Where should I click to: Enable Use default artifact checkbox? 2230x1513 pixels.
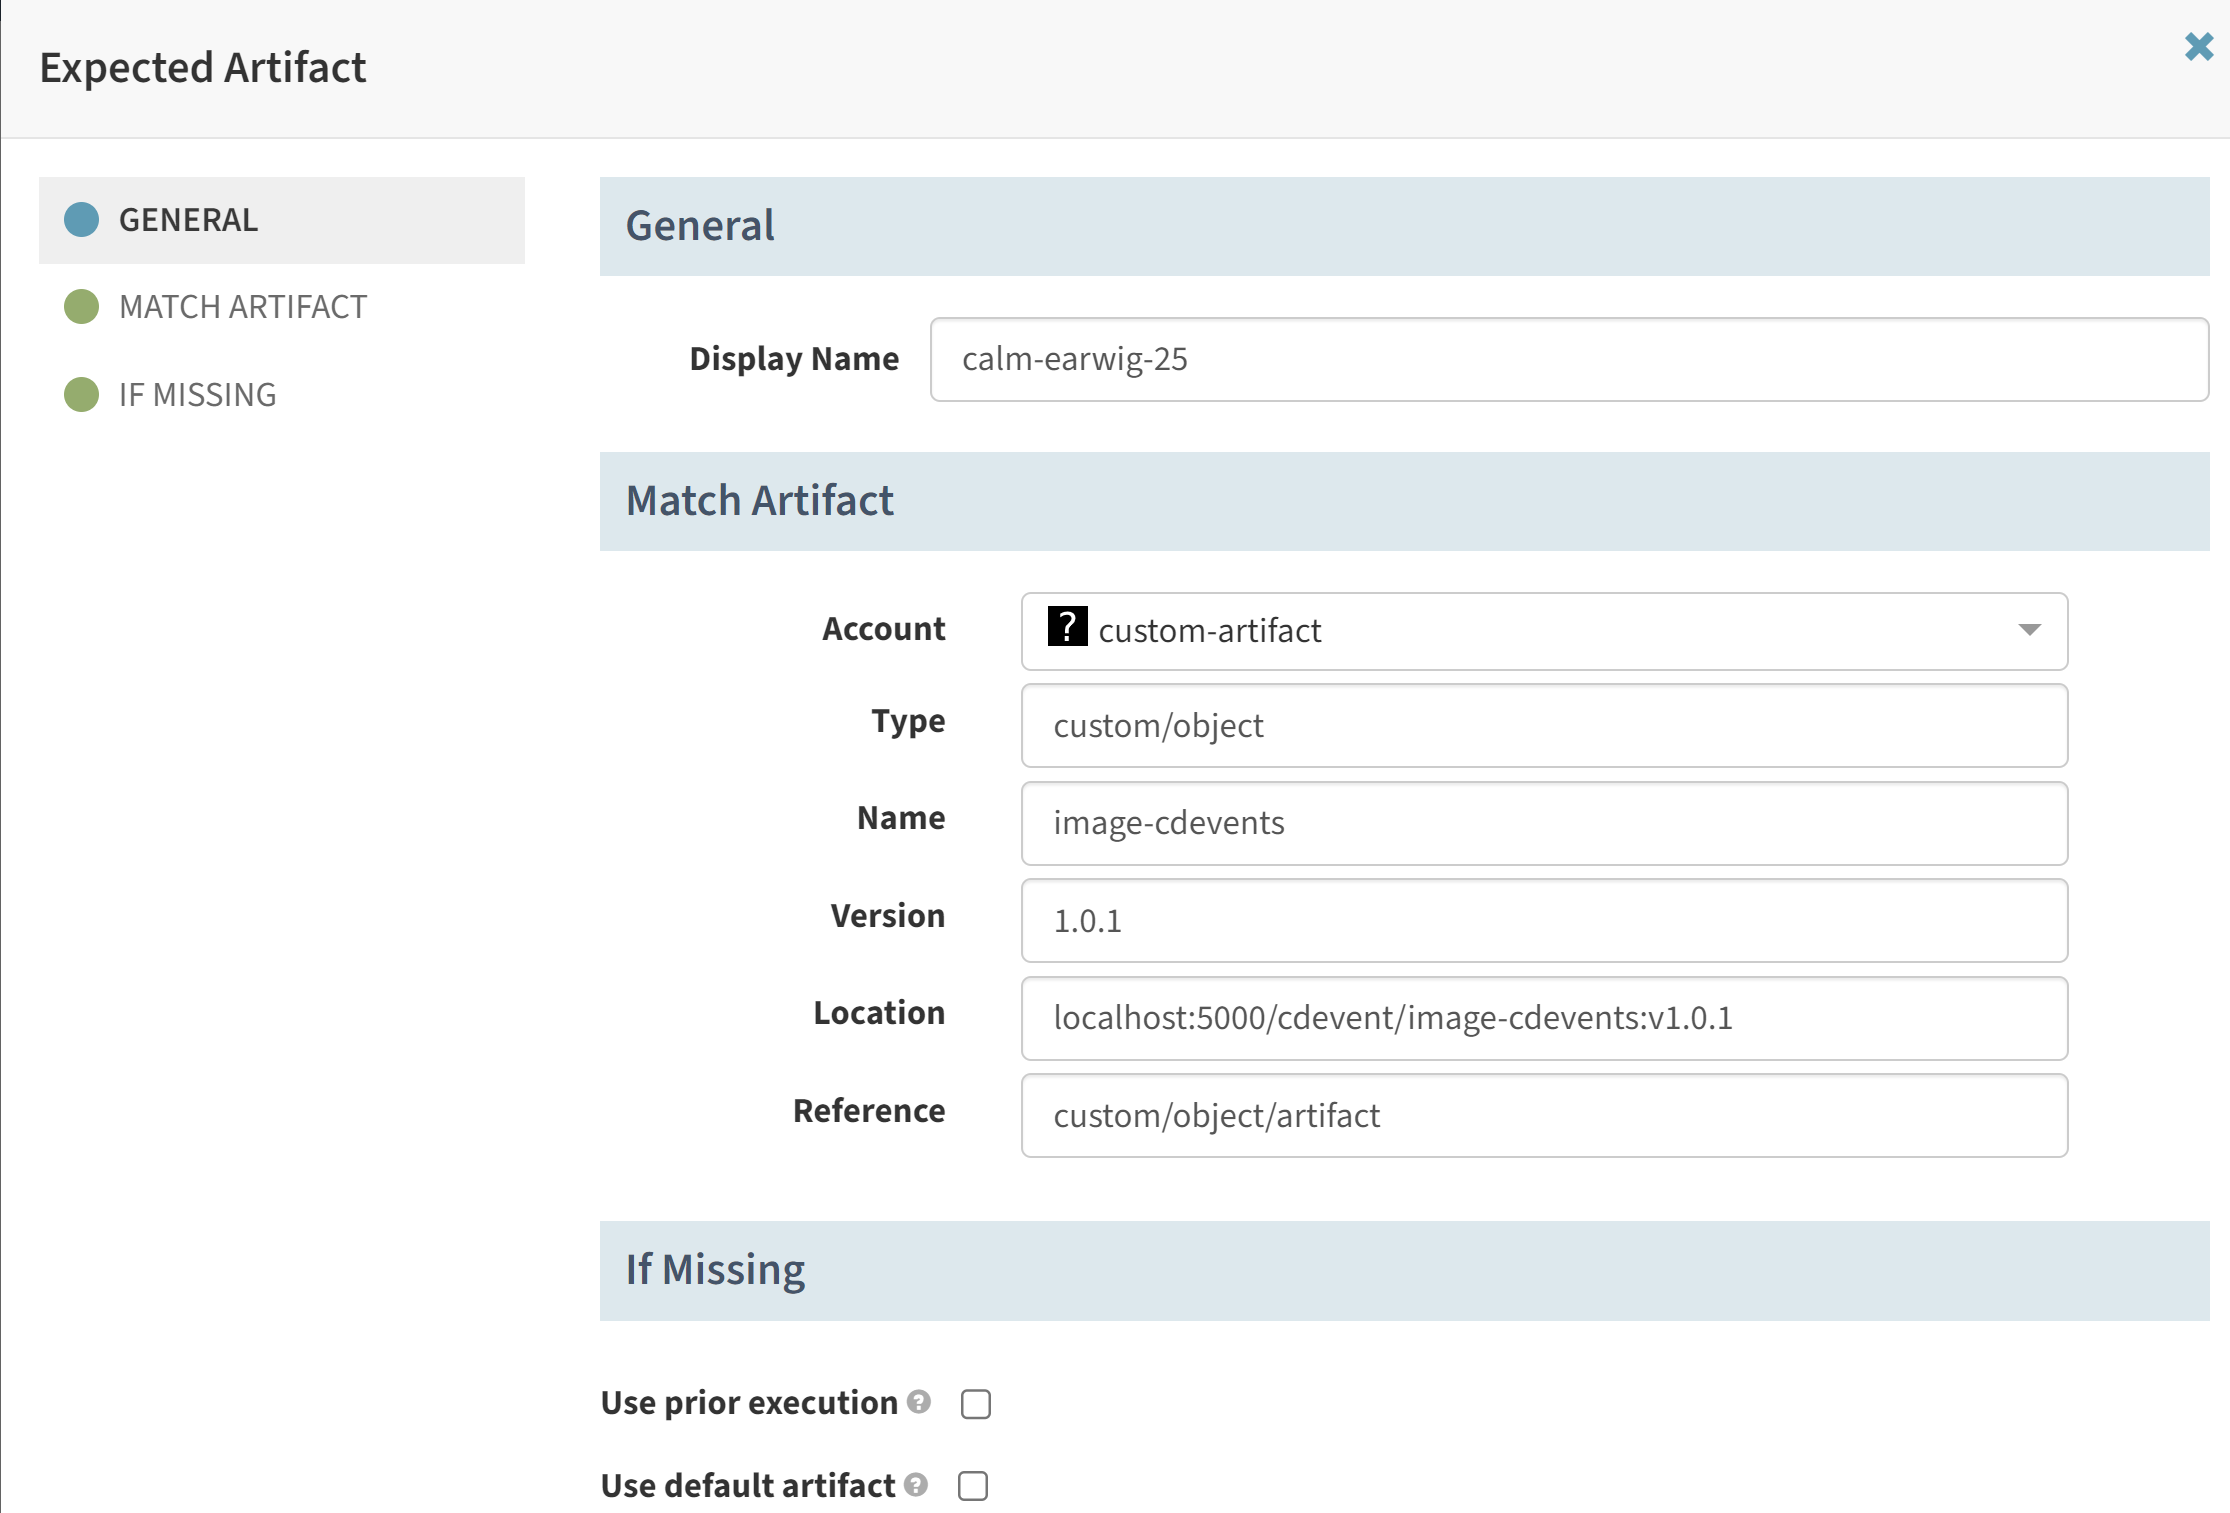(973, 1485)
